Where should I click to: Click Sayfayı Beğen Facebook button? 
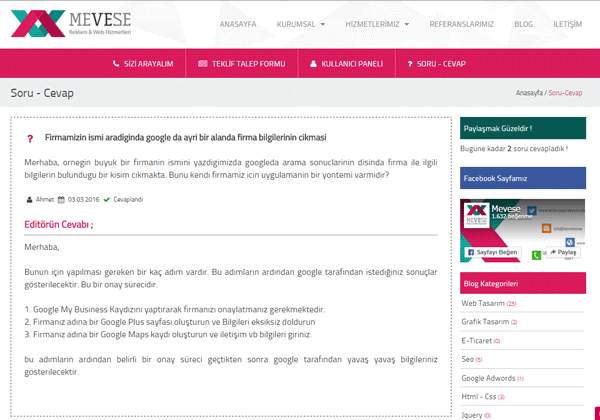click(x=493, y=252)
